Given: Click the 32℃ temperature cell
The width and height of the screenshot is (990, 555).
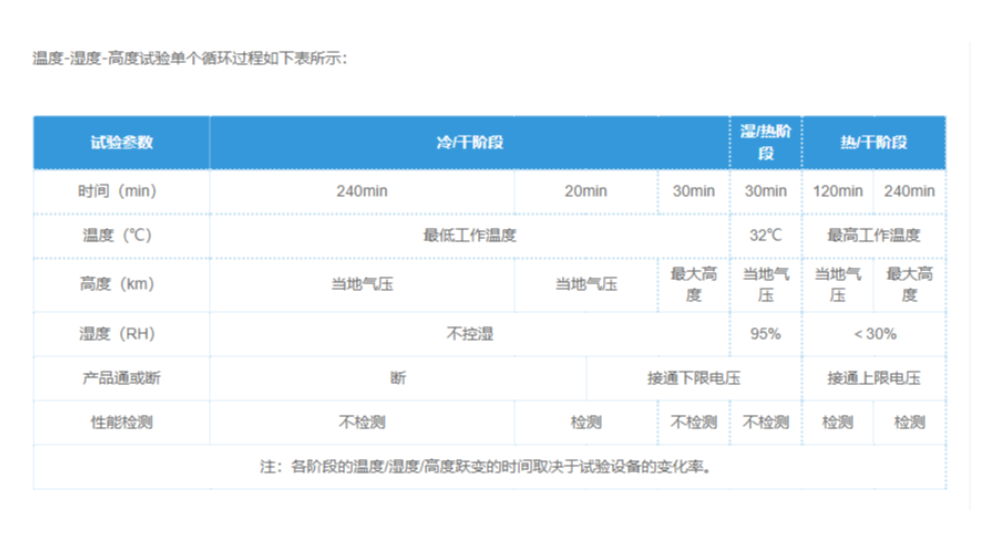Looking at the screenshot, I should (x=765, y=236).
